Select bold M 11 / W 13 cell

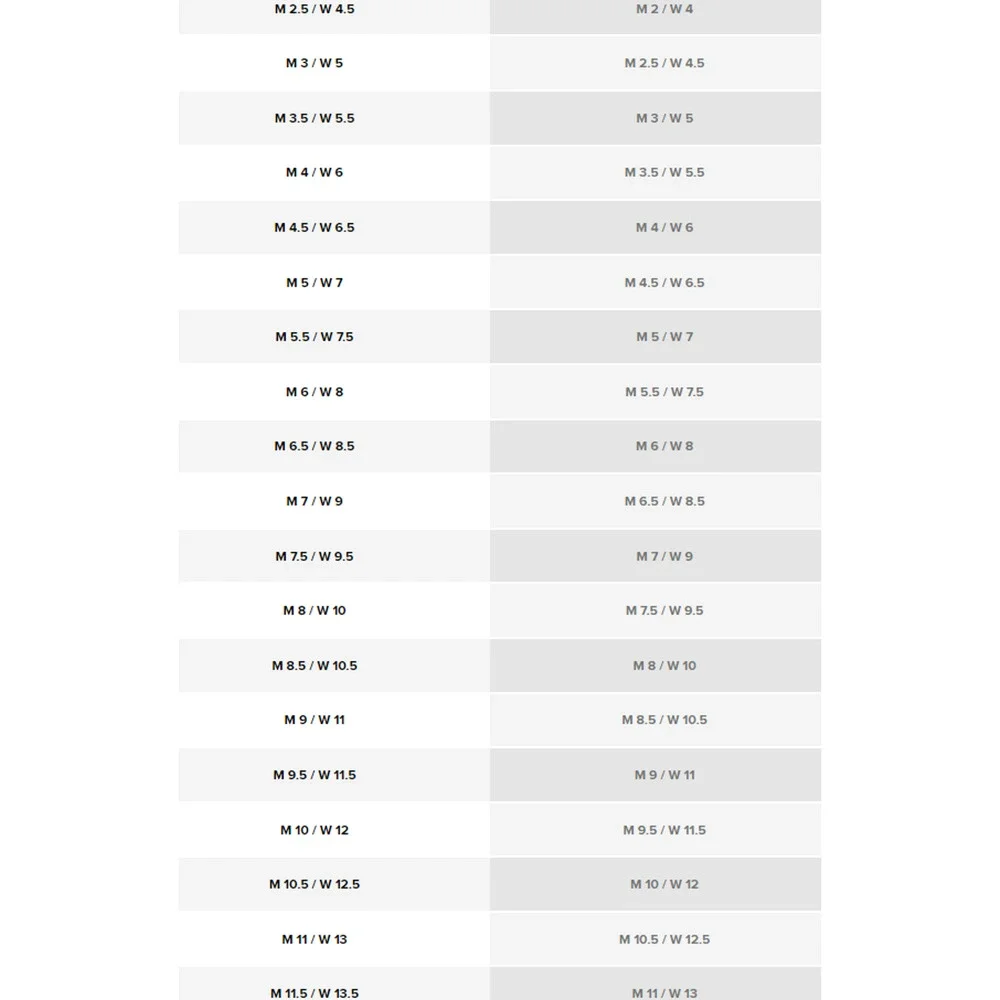coord(314,939)
